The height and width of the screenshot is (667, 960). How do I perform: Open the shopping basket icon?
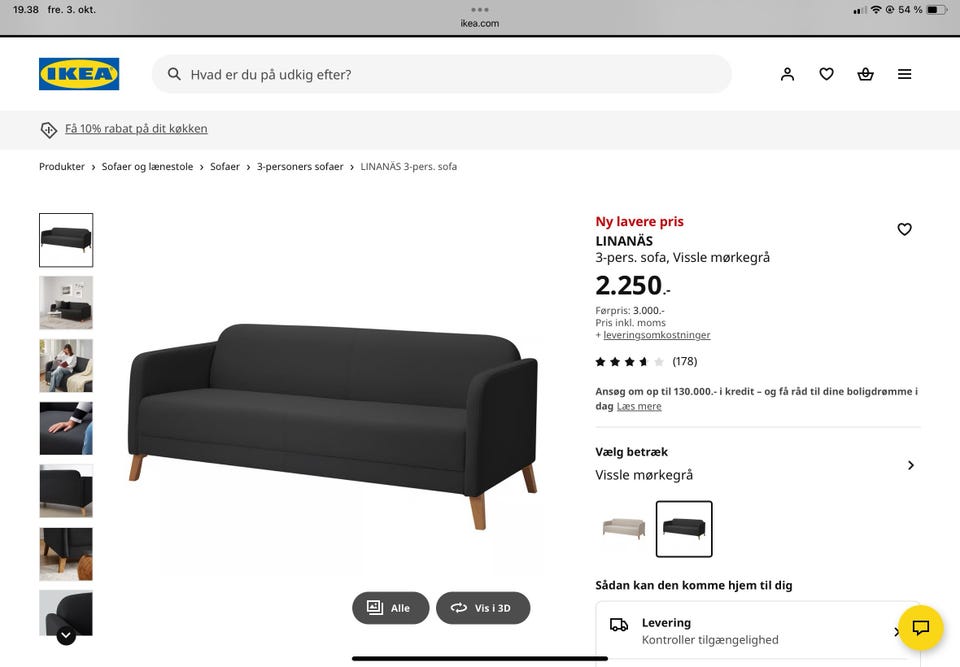865,74
